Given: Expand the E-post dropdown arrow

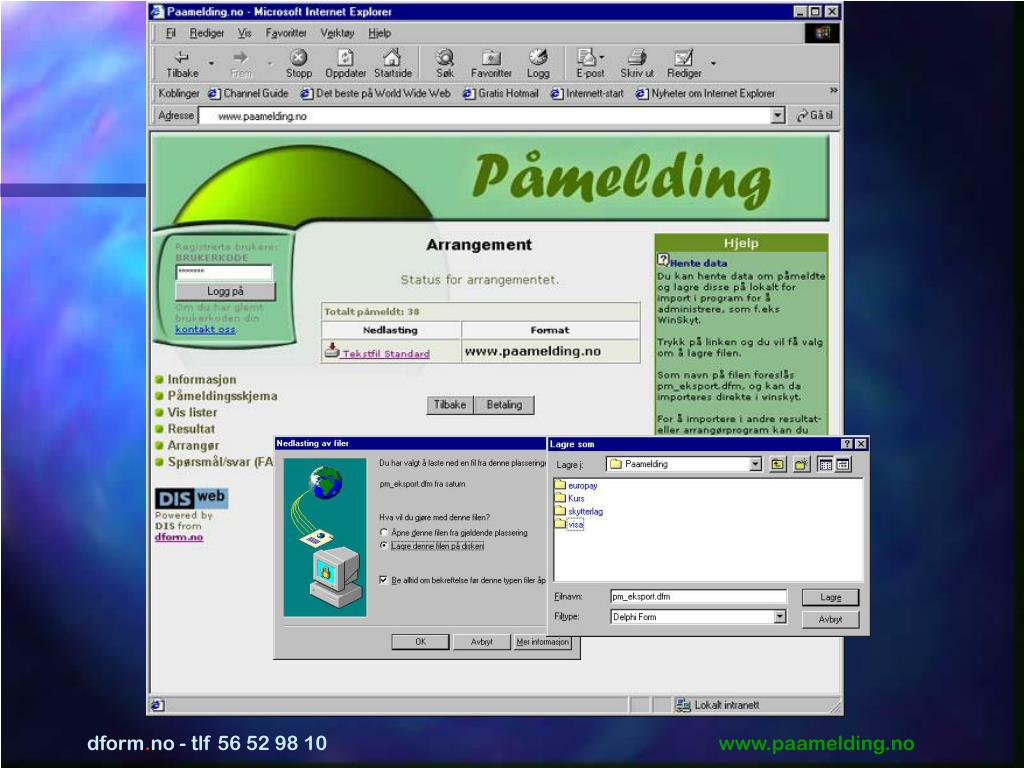Looking at the screenshot, I should click(601, 57).
